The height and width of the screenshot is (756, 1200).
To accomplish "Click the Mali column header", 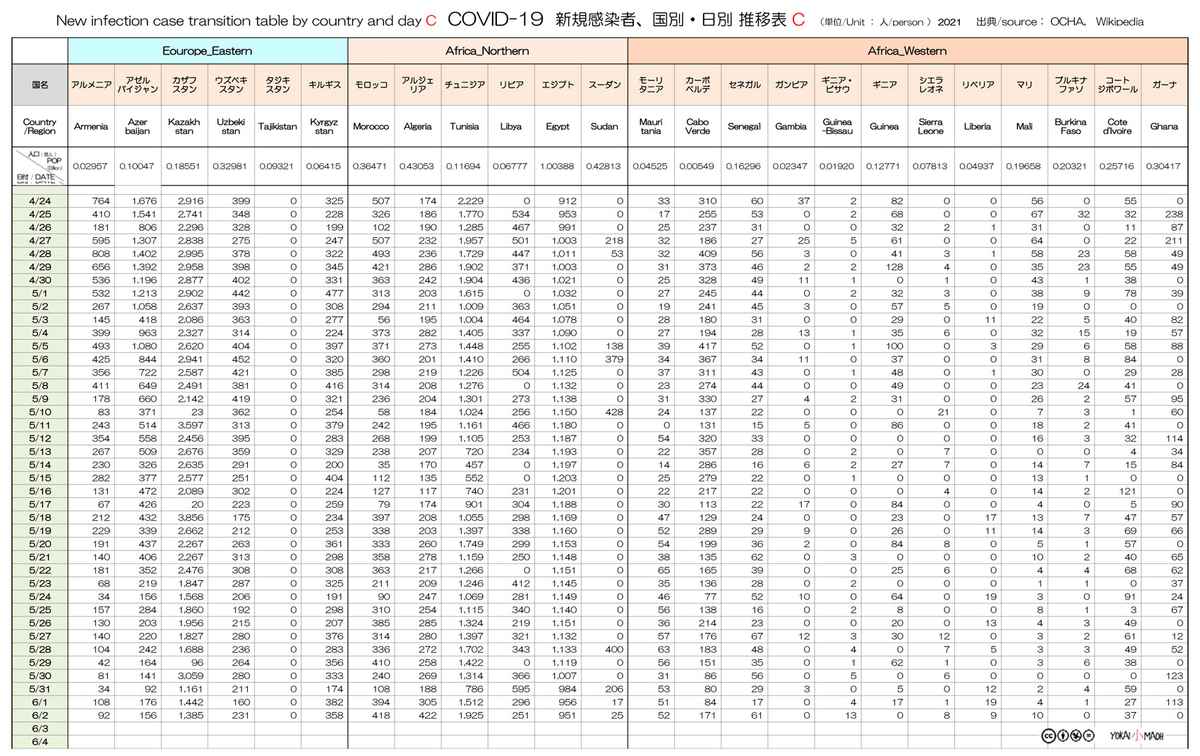I will point(1024,127).
